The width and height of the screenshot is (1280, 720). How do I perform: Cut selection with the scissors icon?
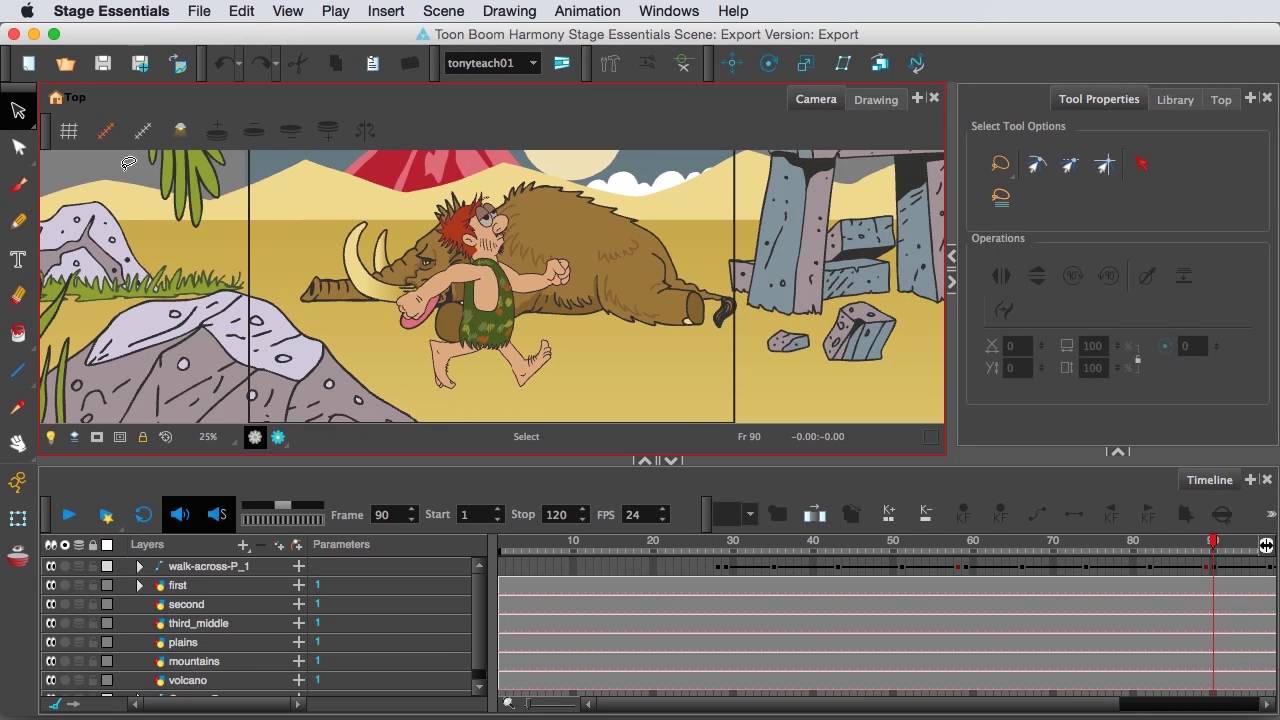pos(297,64)
